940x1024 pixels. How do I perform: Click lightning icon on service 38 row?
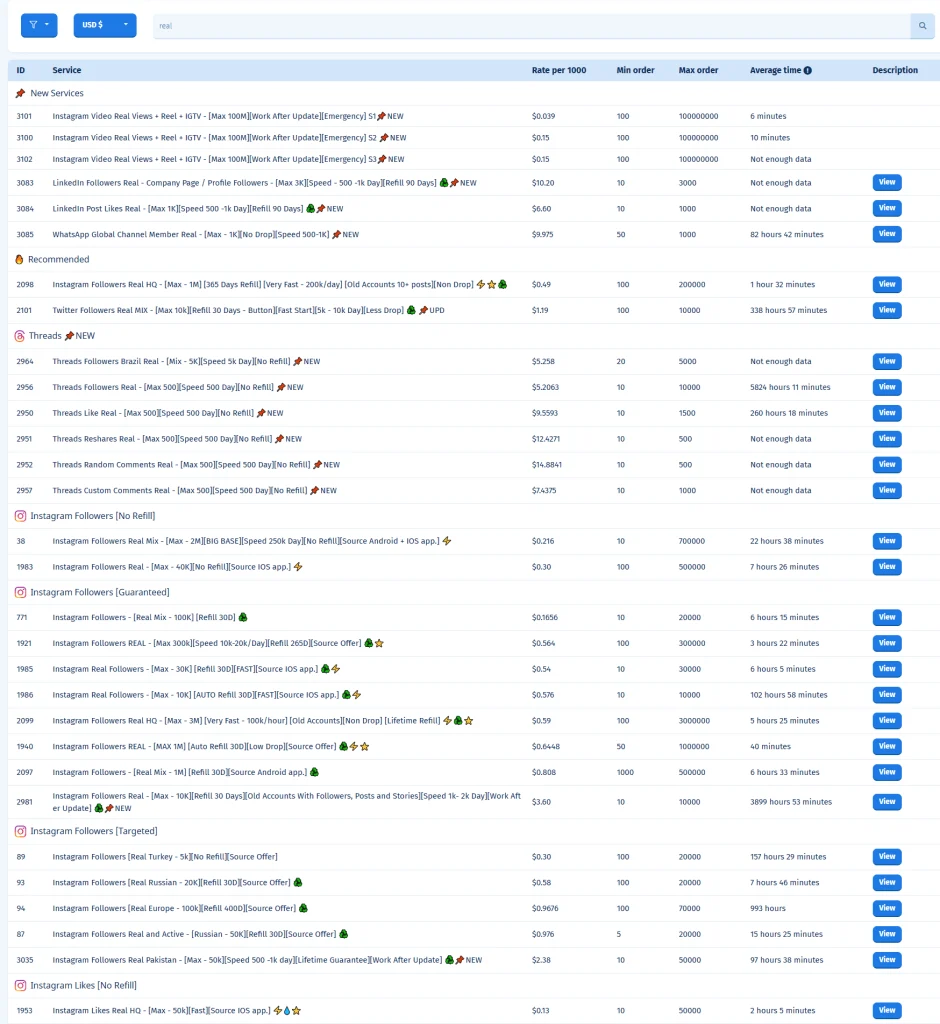click(447, 541)
